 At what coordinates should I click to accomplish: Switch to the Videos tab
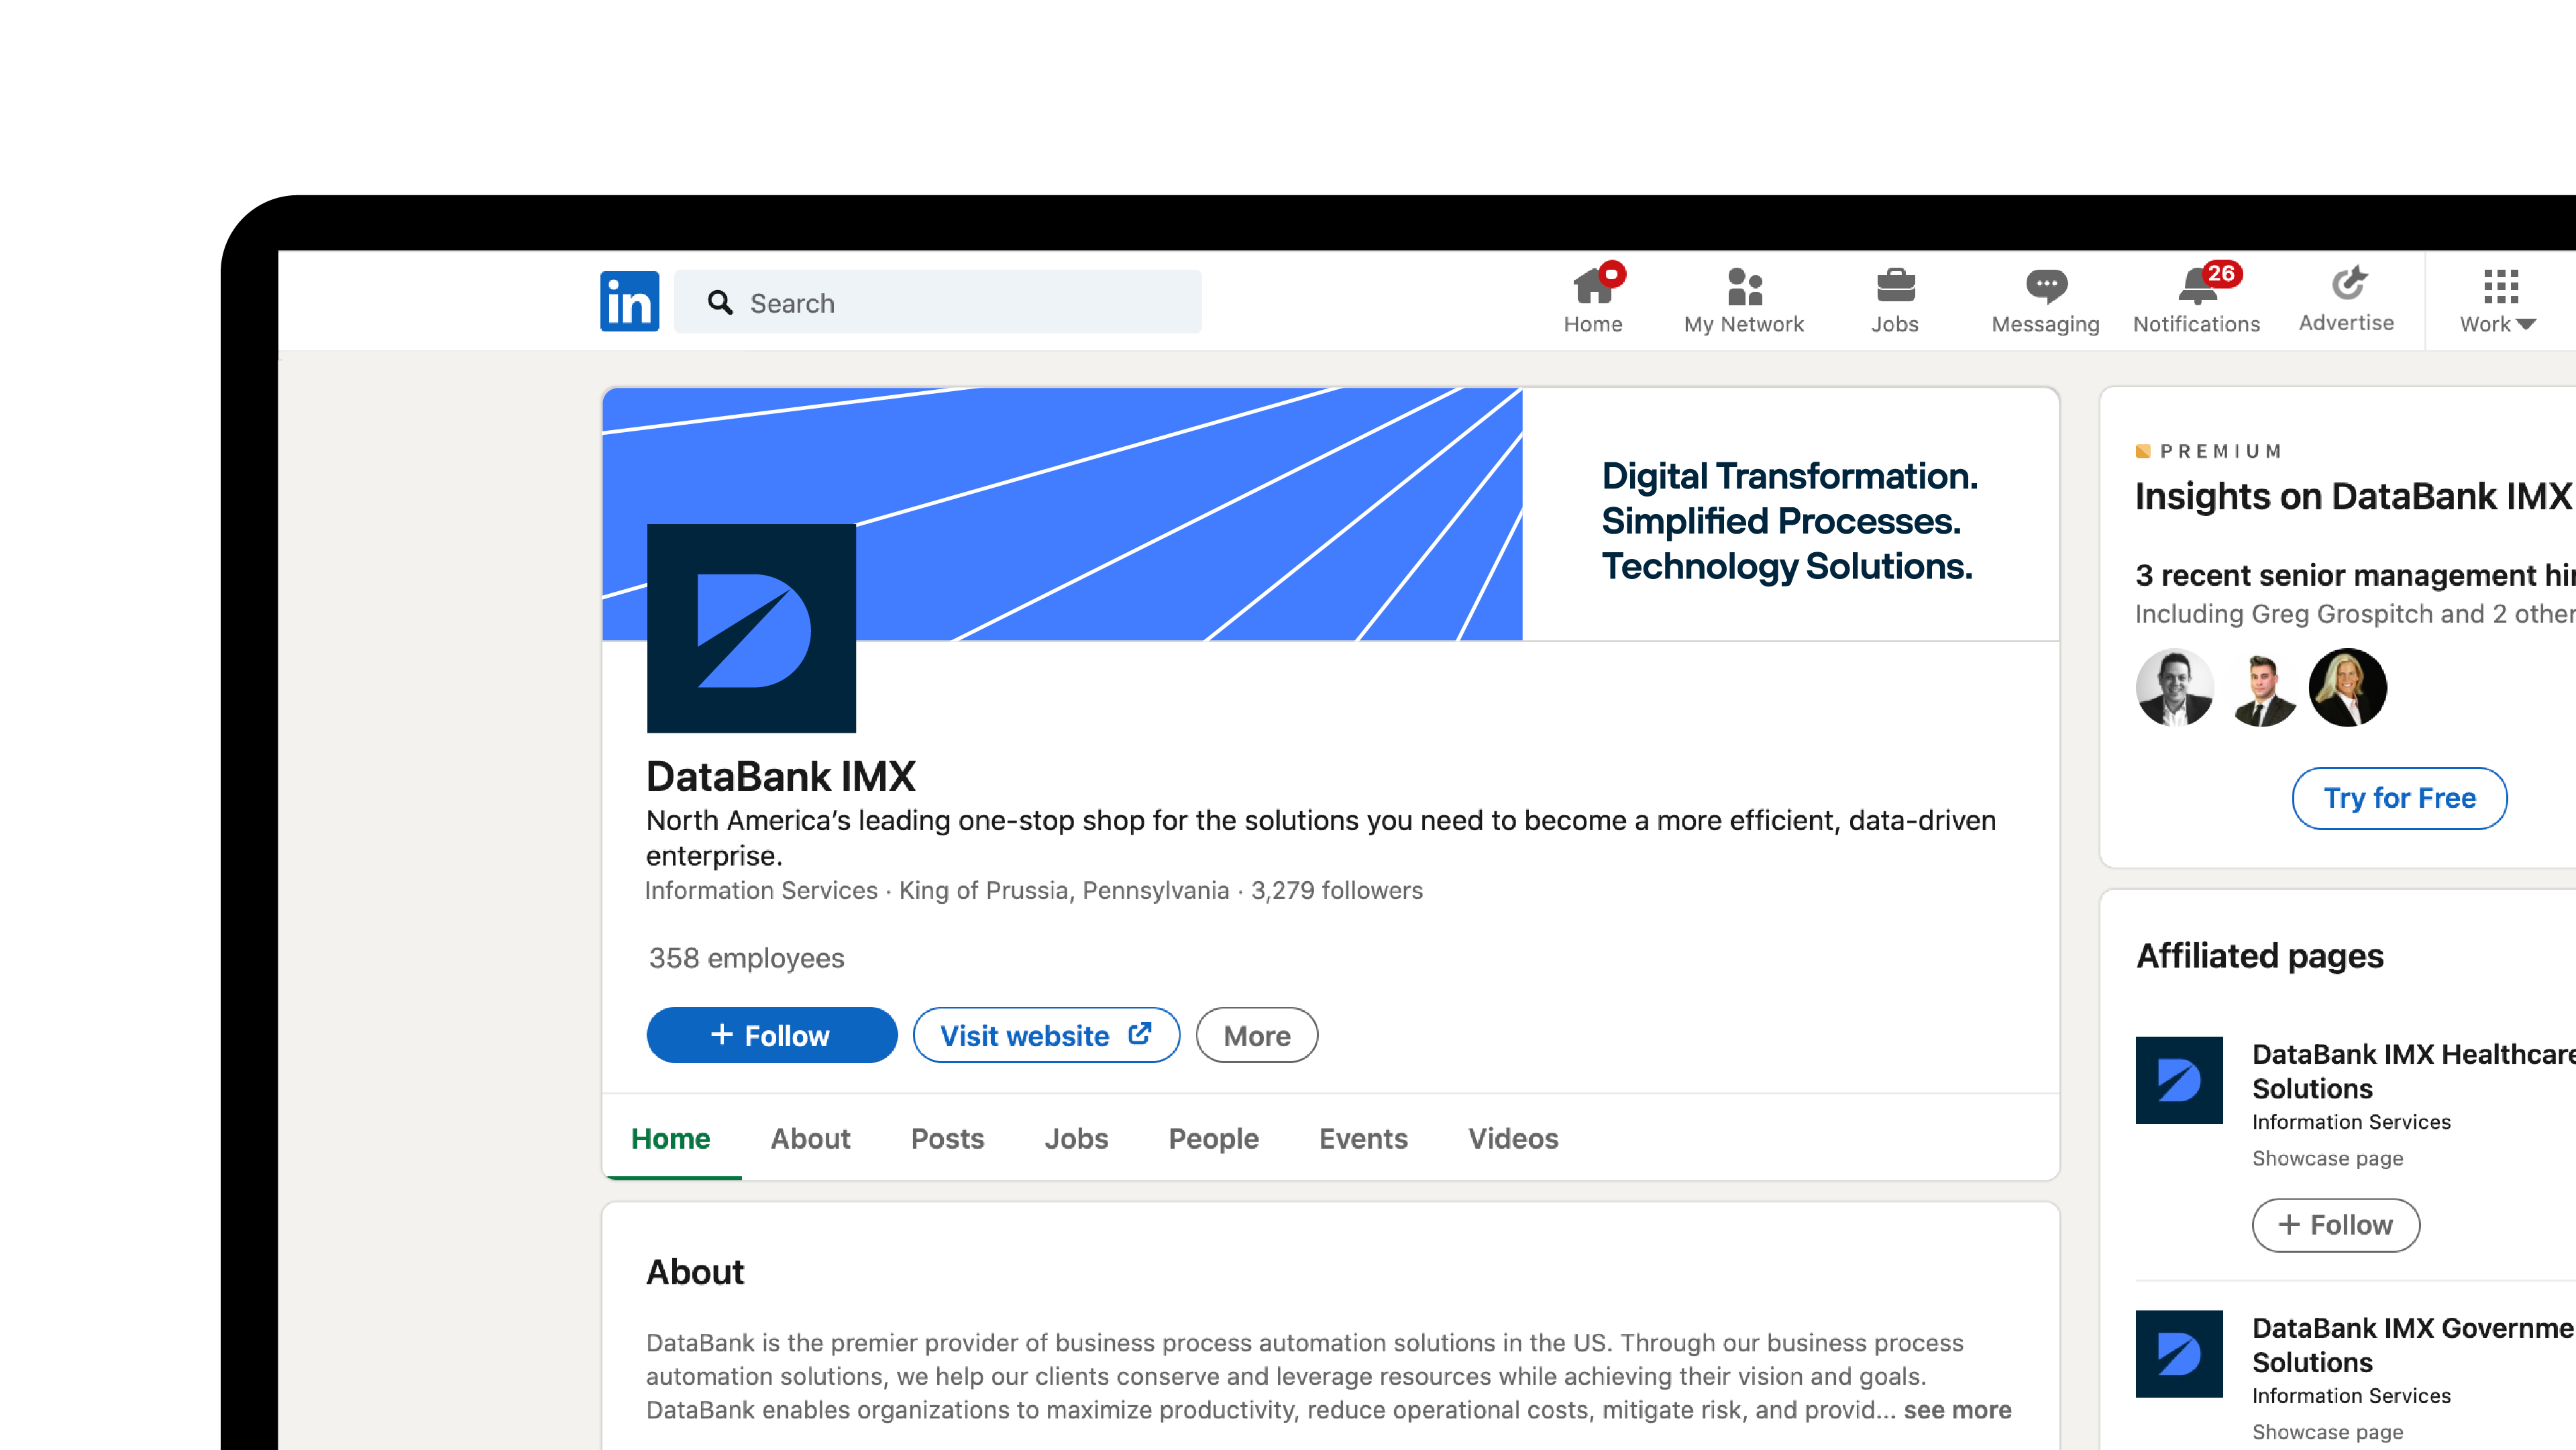pos(1513,1138)
